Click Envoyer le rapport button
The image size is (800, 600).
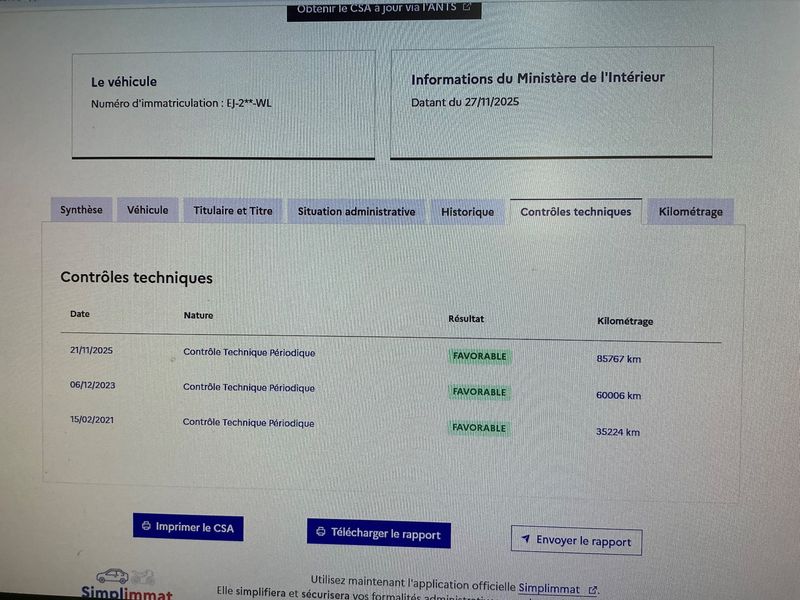point(576,541)
